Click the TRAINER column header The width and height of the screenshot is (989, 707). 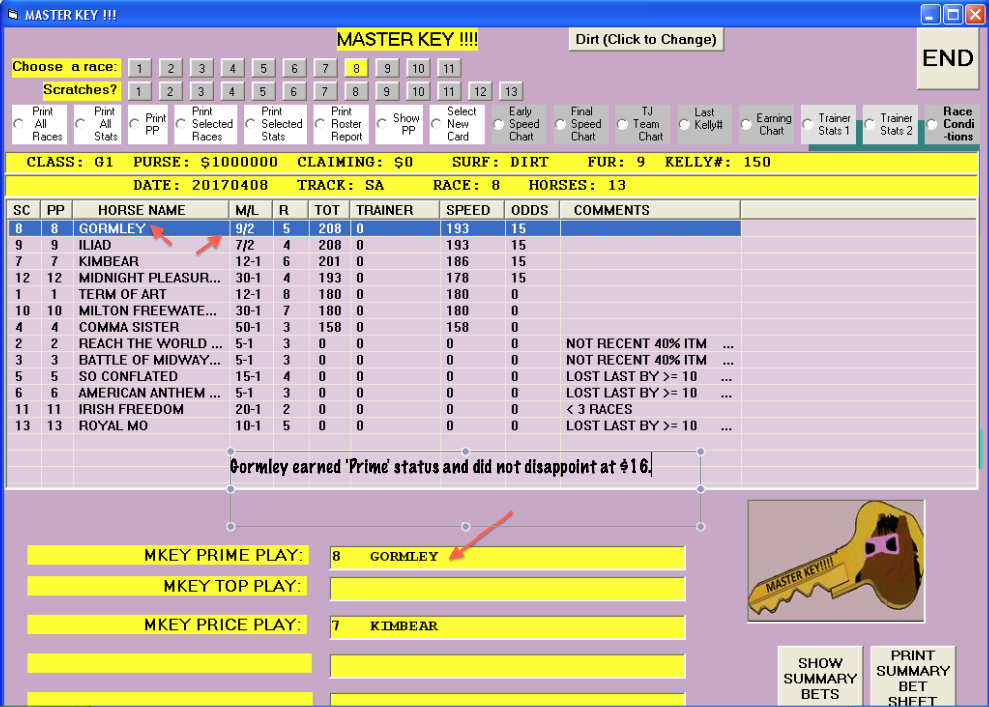pos(394,210)
